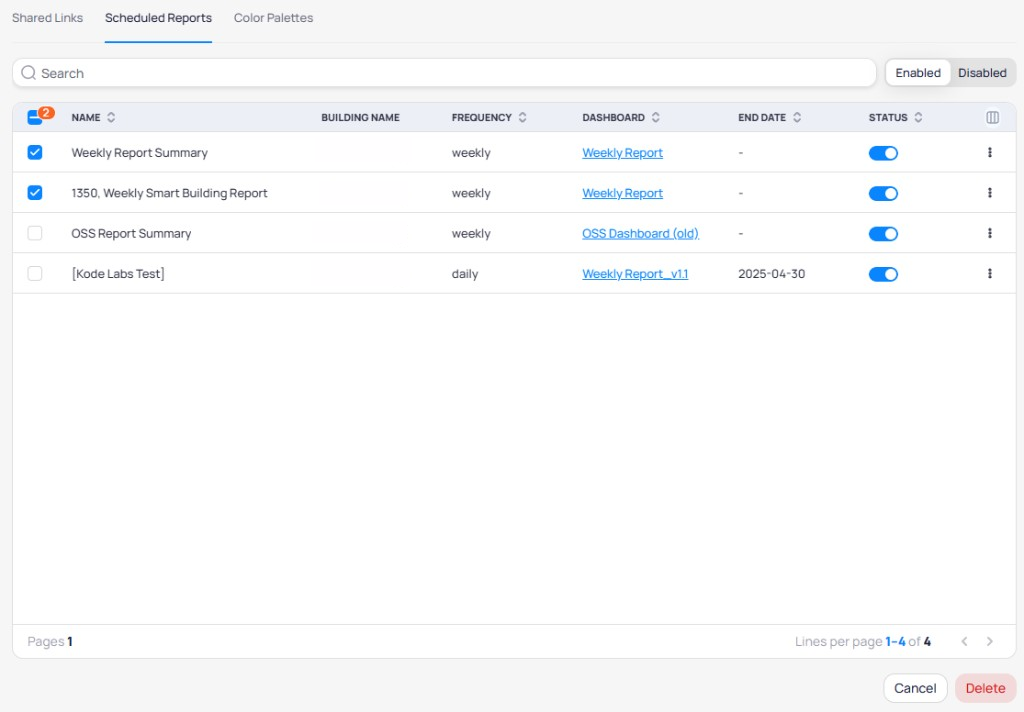The image size is (1024, 712).
Task: Focus the Search input field
Action: click(x=444, y=73)
